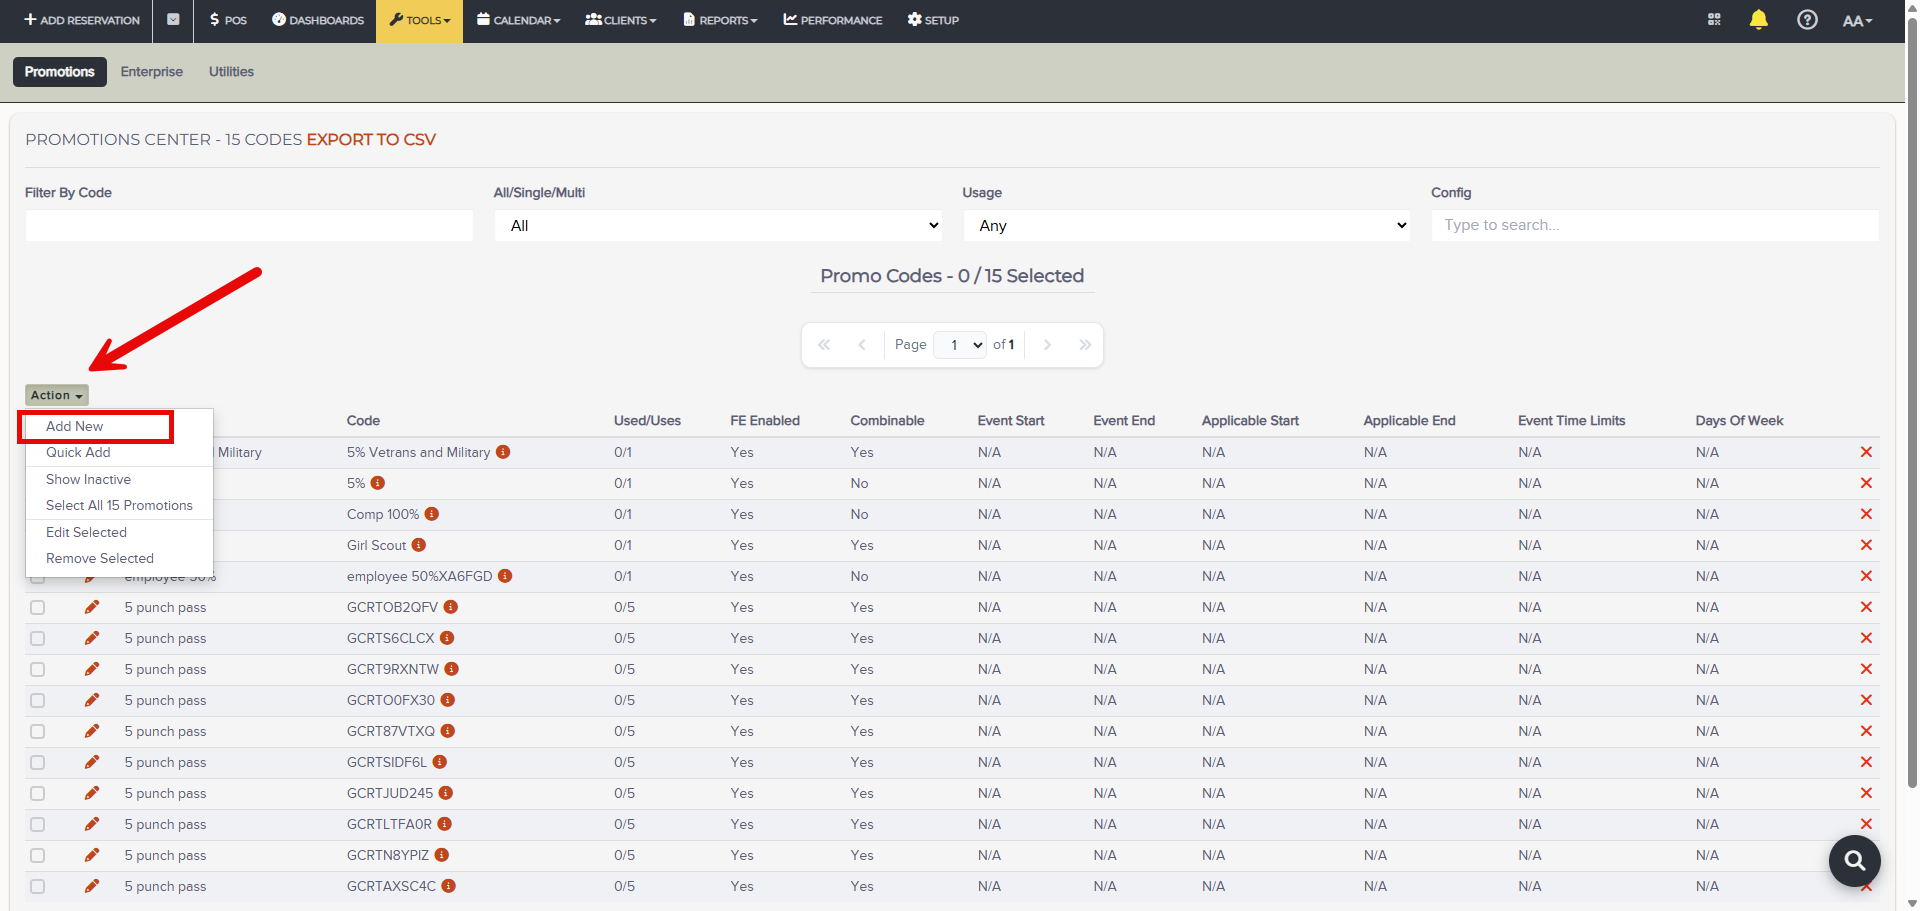
Task: Check the box for GCRTJUD245 row
Action: coord(37,793)
